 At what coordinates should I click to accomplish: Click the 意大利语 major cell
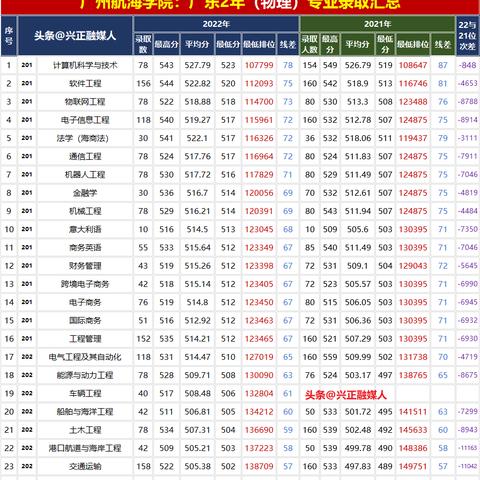[x=85, y=229]
